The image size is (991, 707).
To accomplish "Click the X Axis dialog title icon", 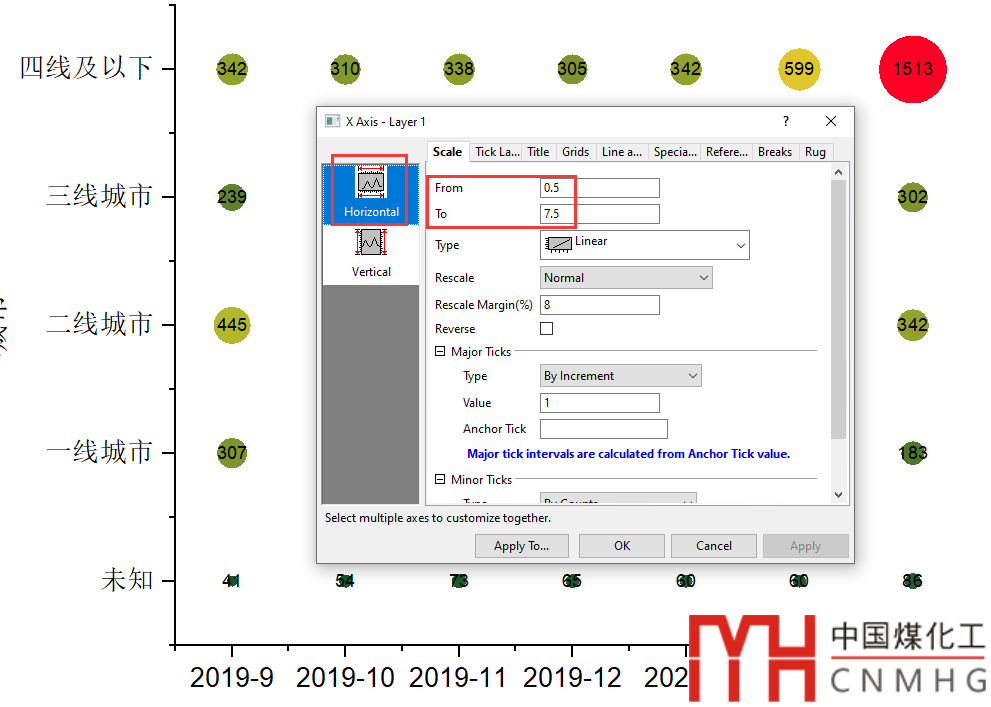I will tap(332, 121).
